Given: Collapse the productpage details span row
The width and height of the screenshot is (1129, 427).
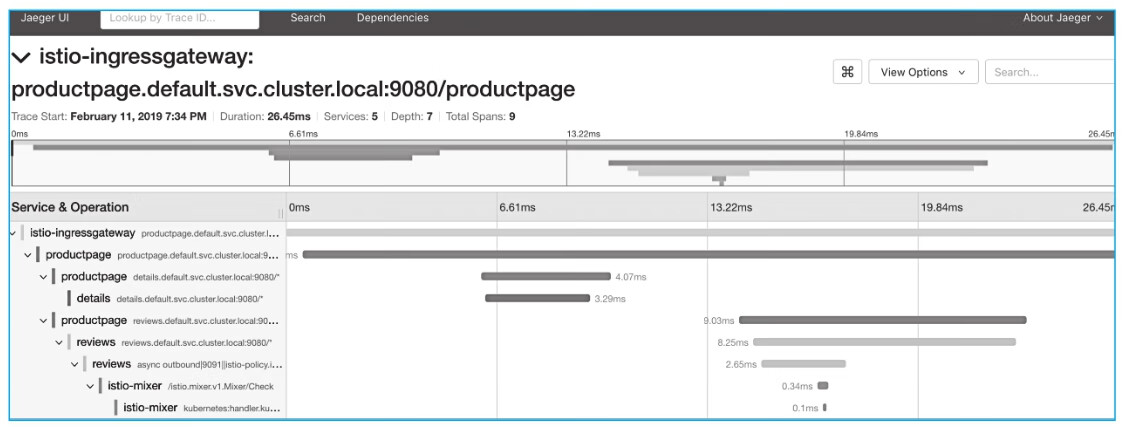Looking at the screenshot, I should pyautogui.click(x=43, y=276).
